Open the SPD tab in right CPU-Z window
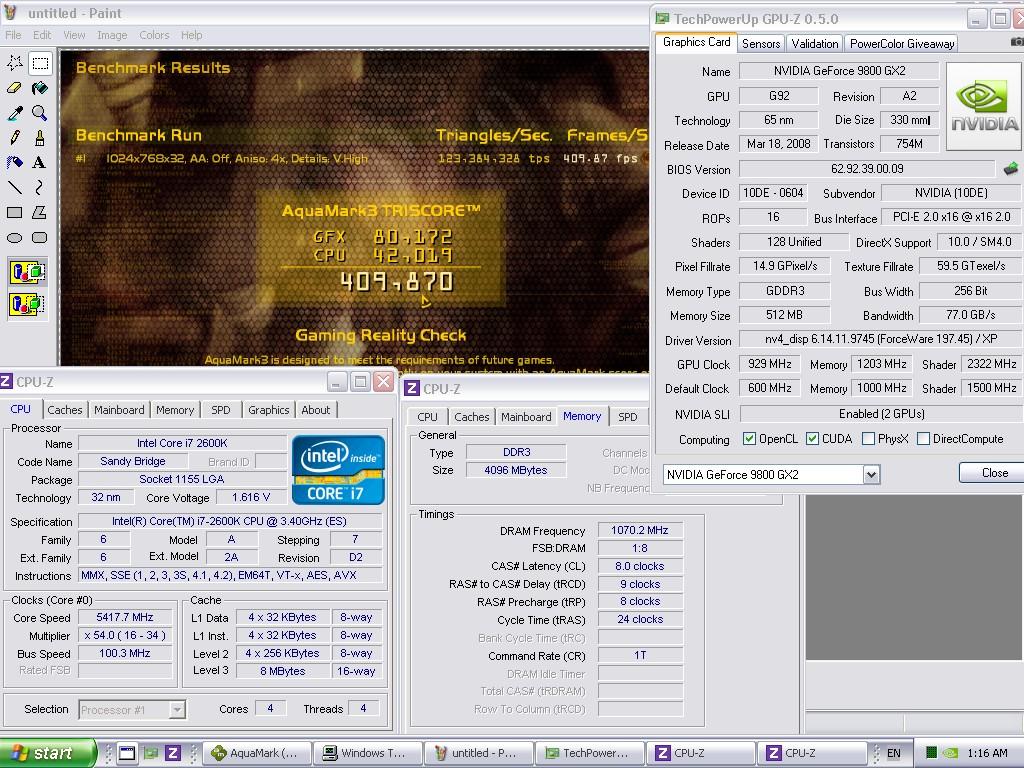The image size is (1024, 768). tap(628, 417)
